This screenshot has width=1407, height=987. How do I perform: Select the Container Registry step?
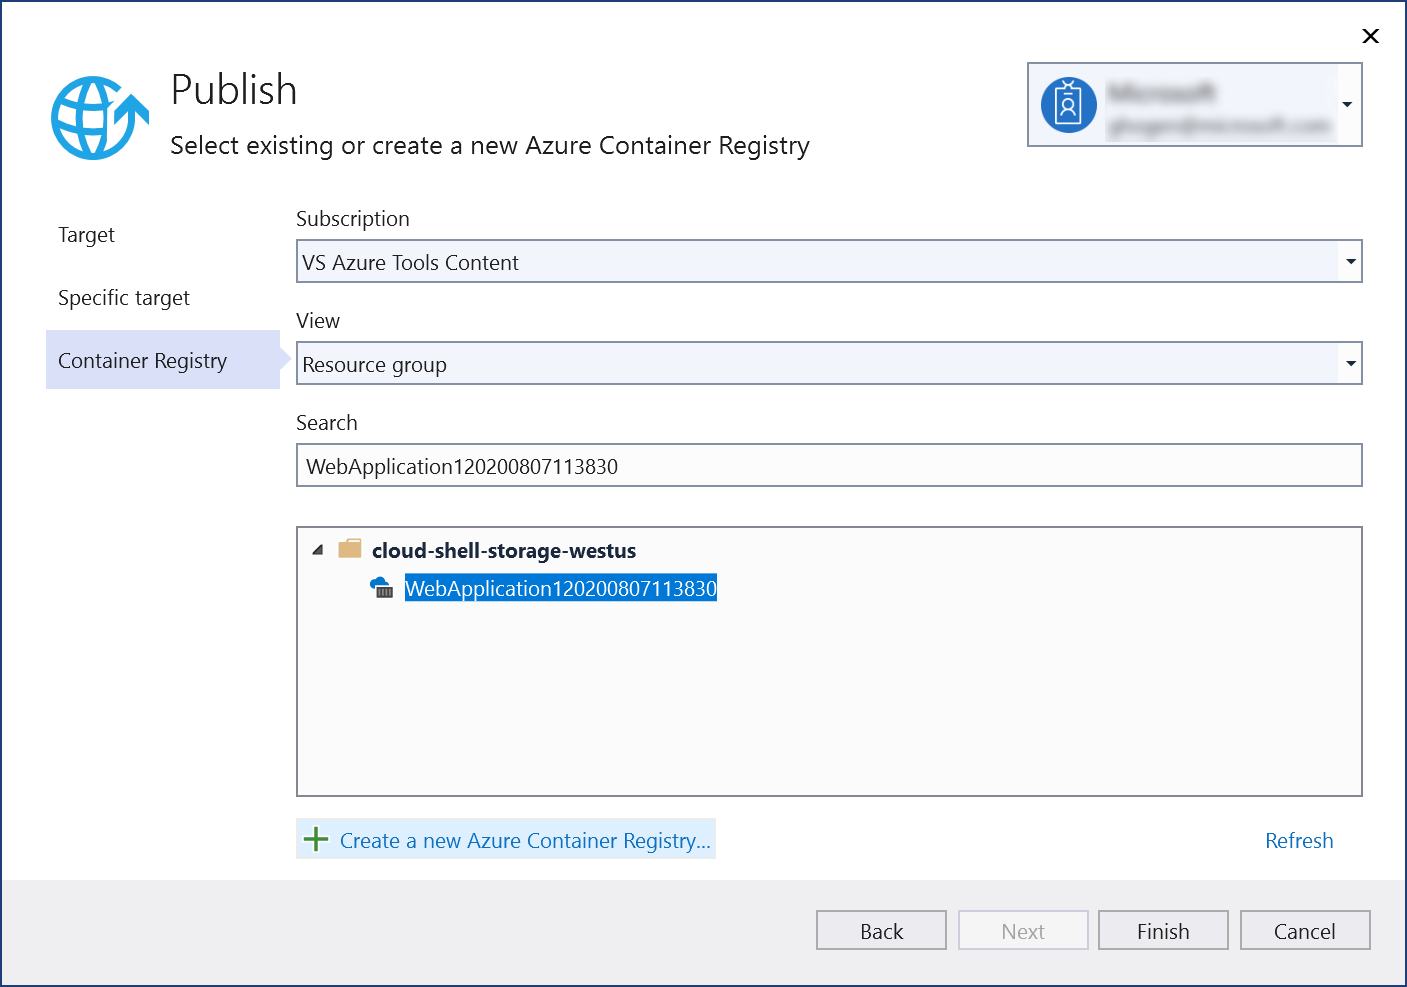pos(142,360)
